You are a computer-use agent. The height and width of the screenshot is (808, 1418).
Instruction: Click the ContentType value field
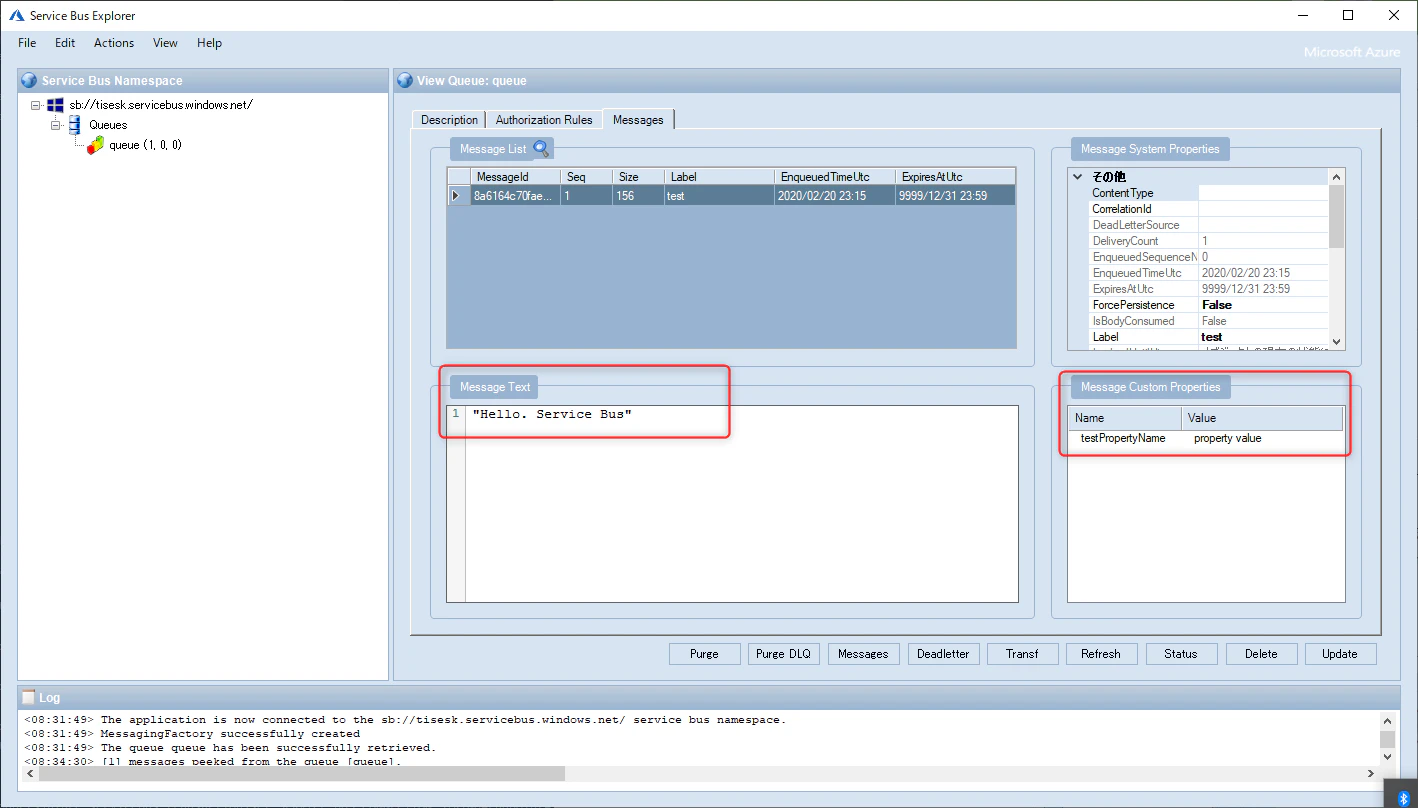(1263, 193)
